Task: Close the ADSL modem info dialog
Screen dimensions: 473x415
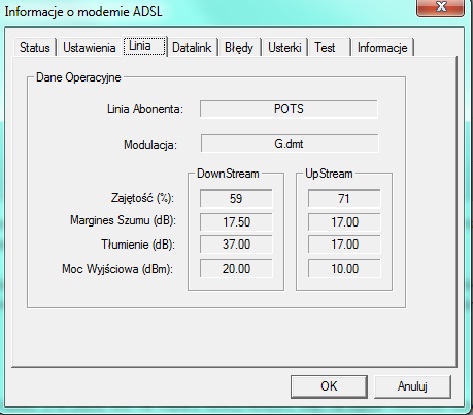Action: pyautogui.click(x=441, y=7)
